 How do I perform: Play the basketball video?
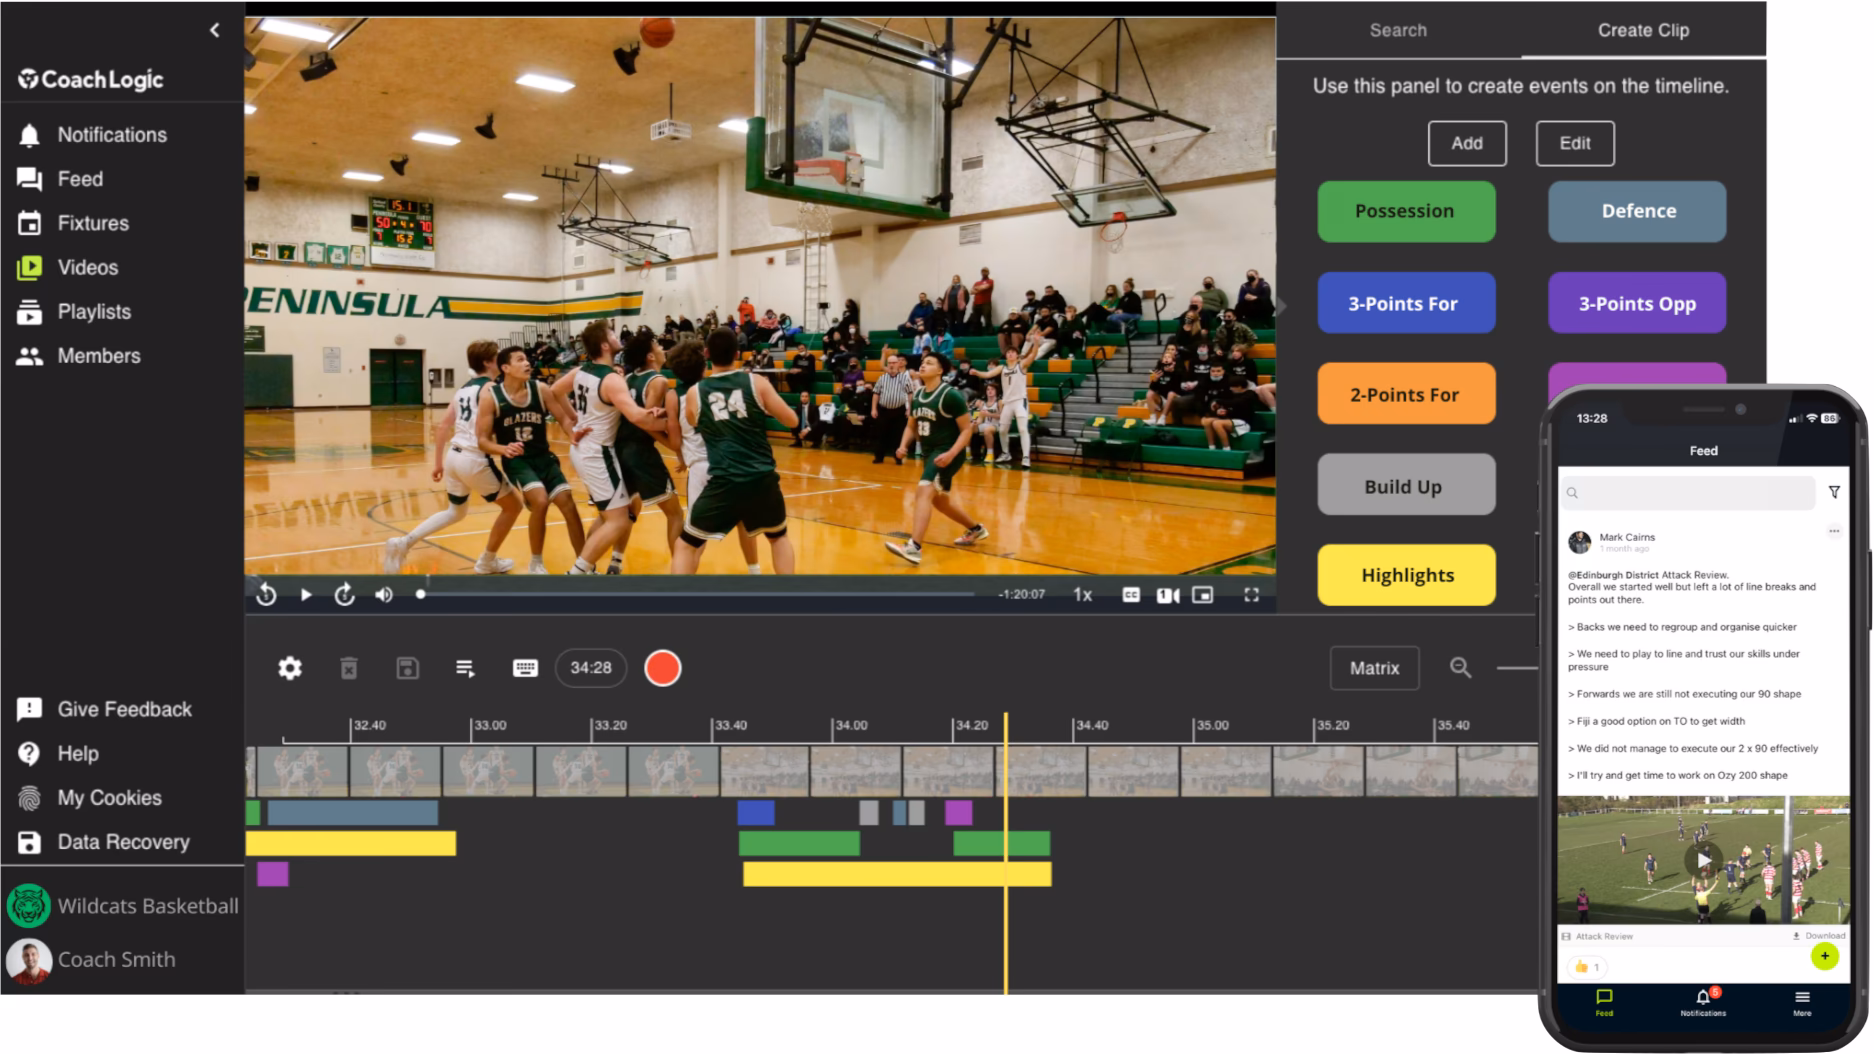[306, 595]
